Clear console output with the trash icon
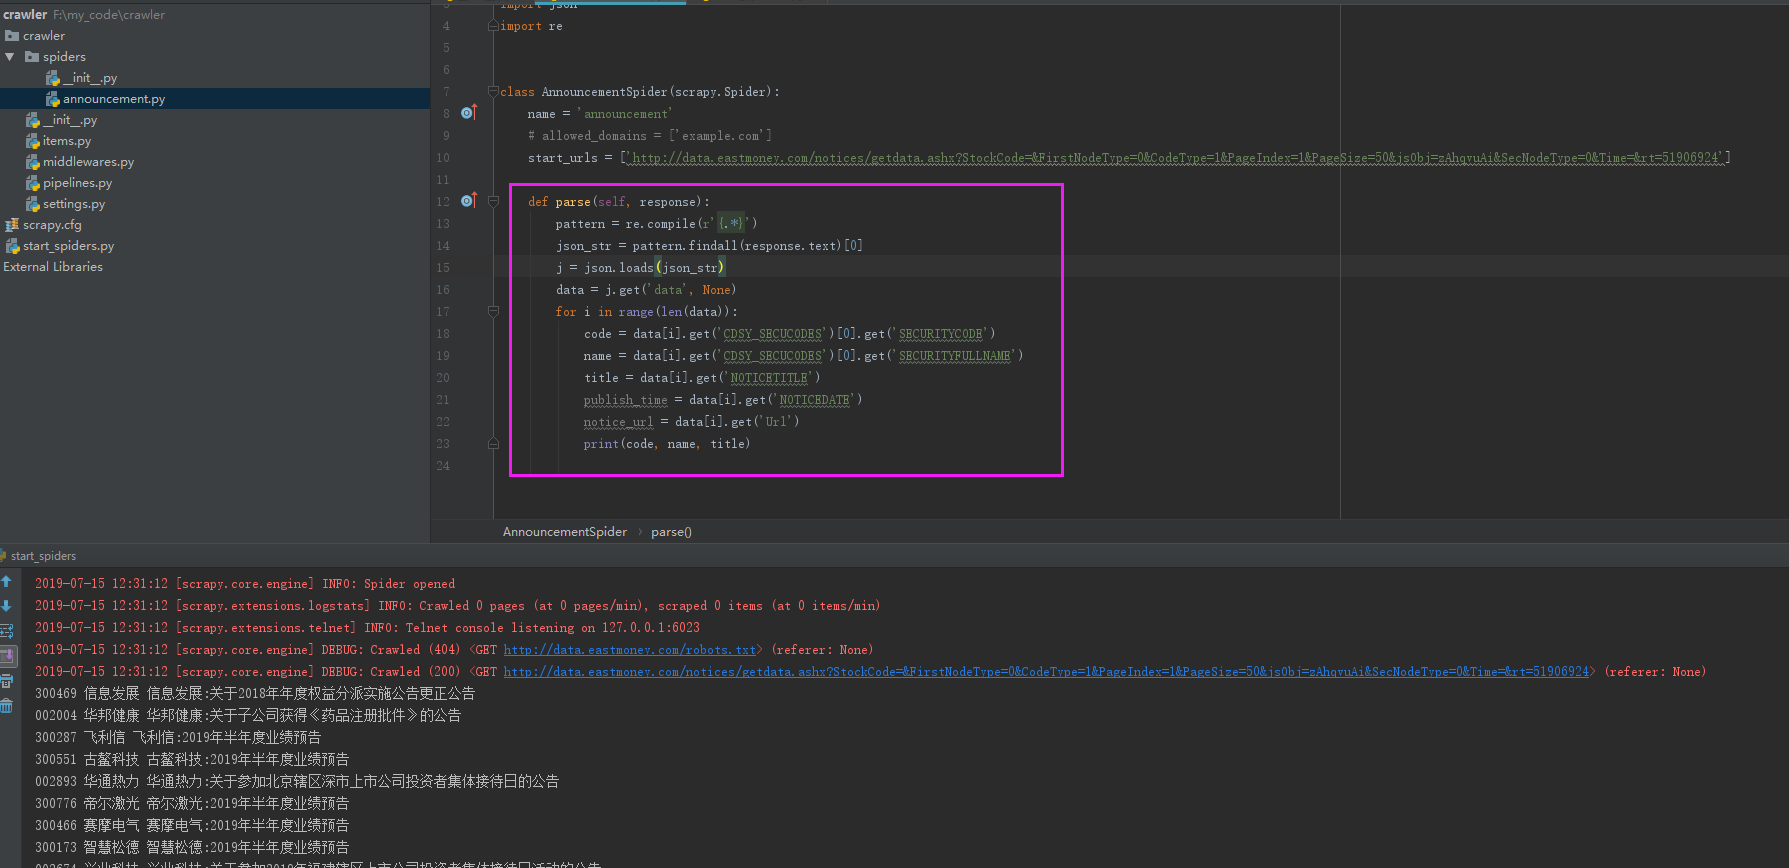 coord(6,706)
